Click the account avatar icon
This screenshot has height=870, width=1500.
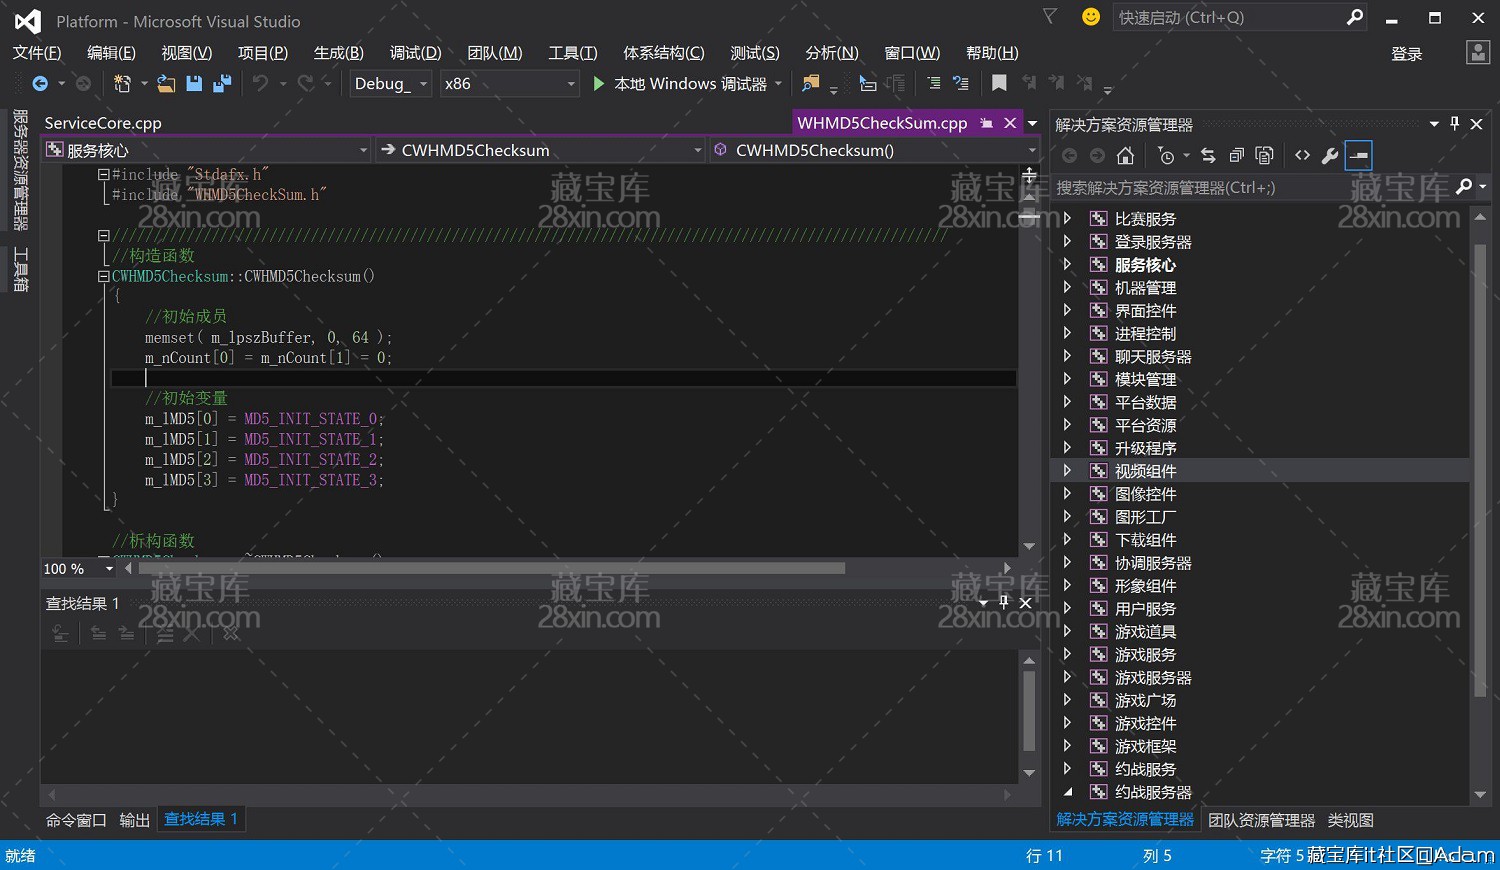(1478, 53)
